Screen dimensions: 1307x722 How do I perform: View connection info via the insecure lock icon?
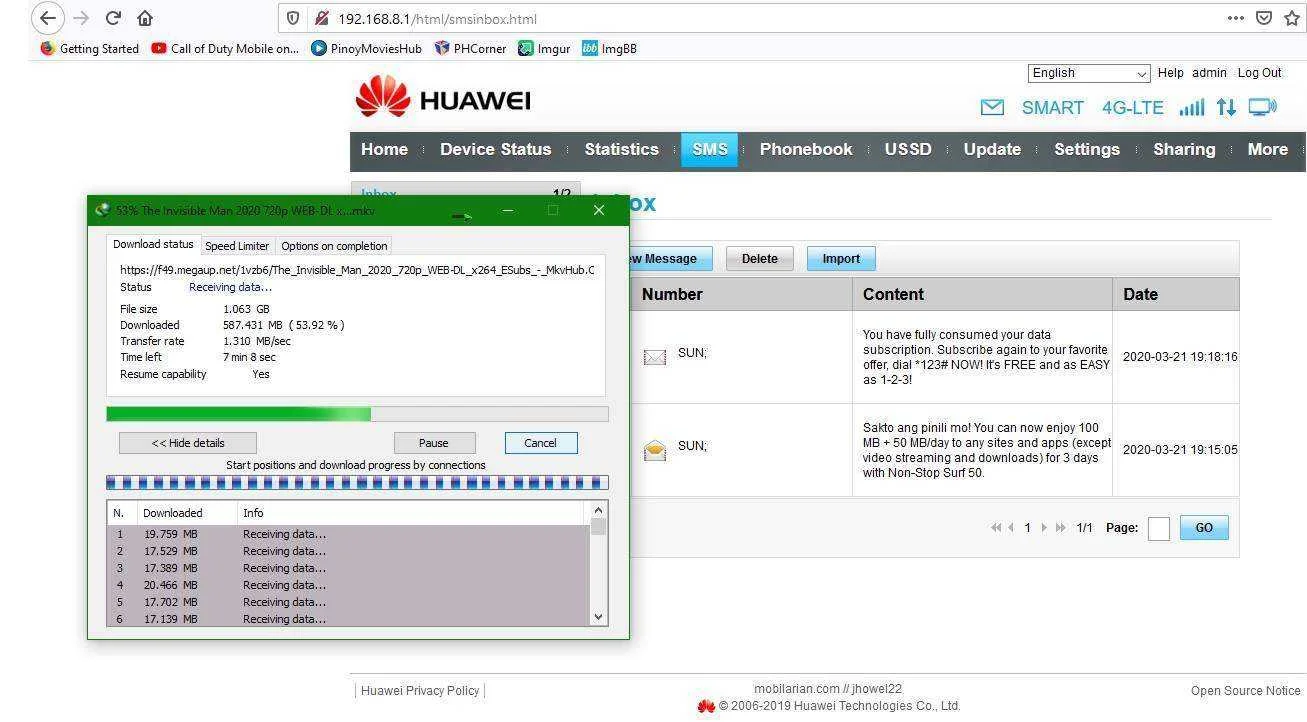(x=321, y=18)
